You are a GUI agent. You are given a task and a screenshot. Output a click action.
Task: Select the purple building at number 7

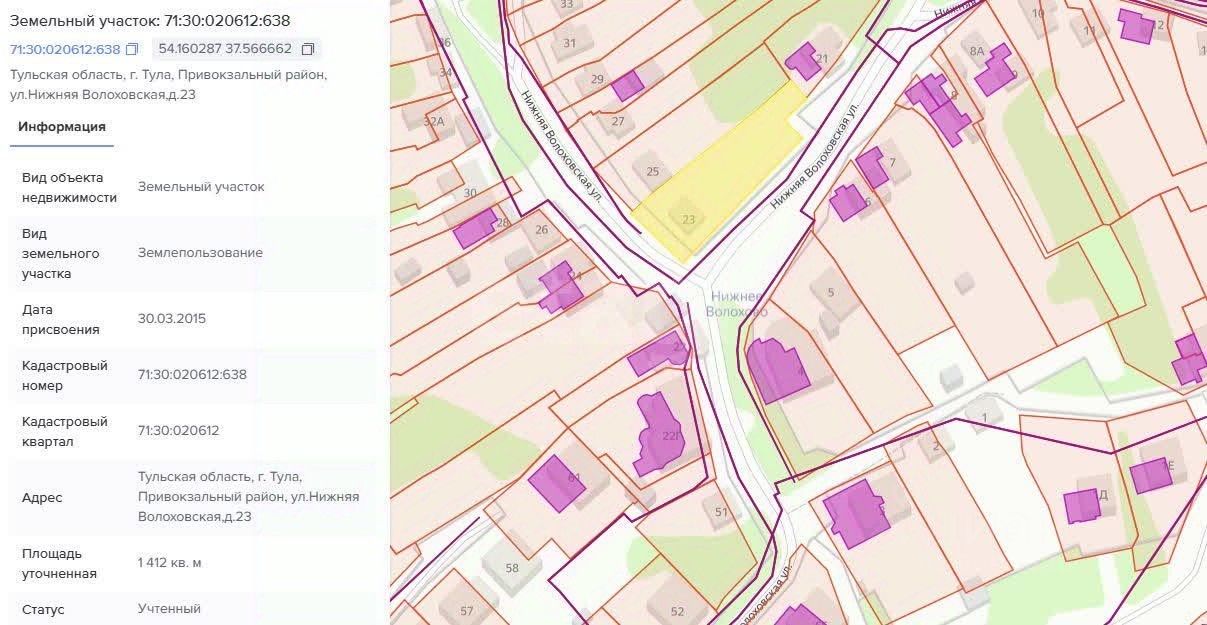point(872,167)
